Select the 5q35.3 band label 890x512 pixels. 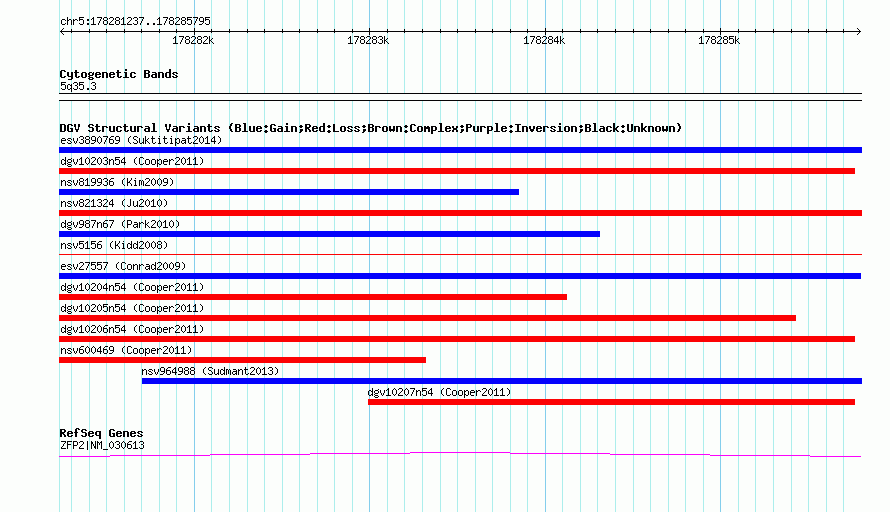pyautogui.click(x=78, y=86)
